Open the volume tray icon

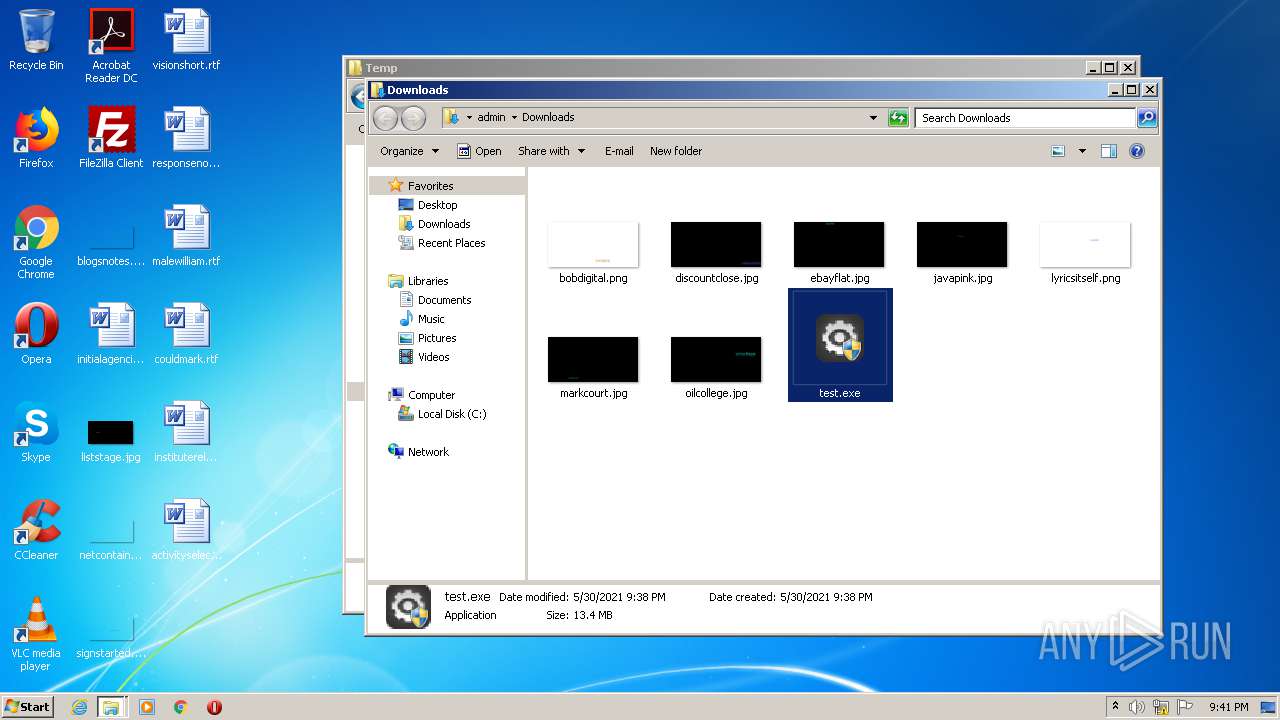(1137, 707)
